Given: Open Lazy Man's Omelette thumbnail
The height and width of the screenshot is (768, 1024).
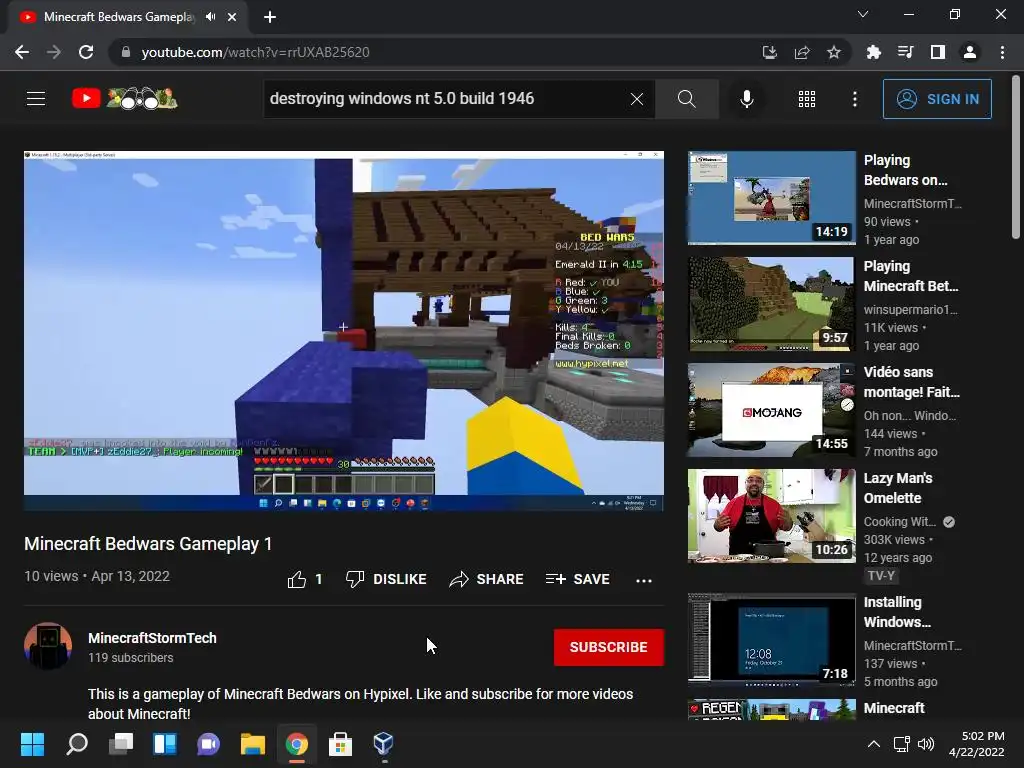Looking at the screenshot, I should click(771, 516).
